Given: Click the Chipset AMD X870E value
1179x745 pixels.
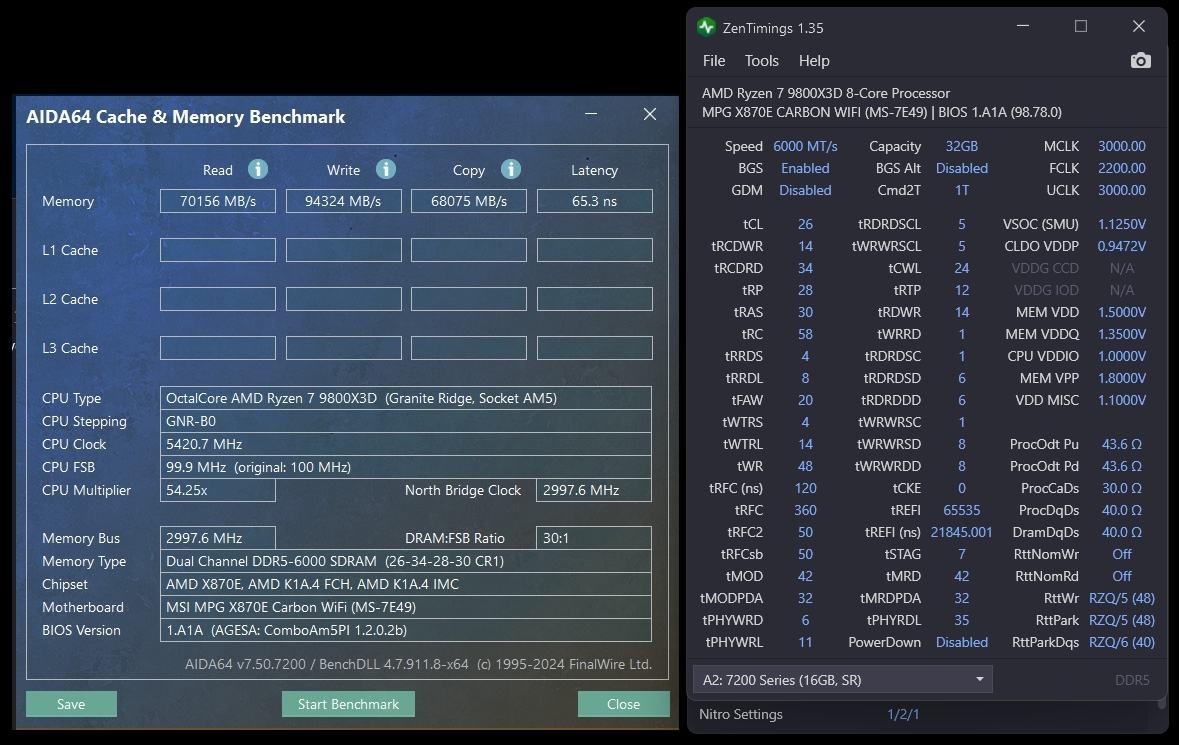Looking at the screenshot, I should coord(405,583).
